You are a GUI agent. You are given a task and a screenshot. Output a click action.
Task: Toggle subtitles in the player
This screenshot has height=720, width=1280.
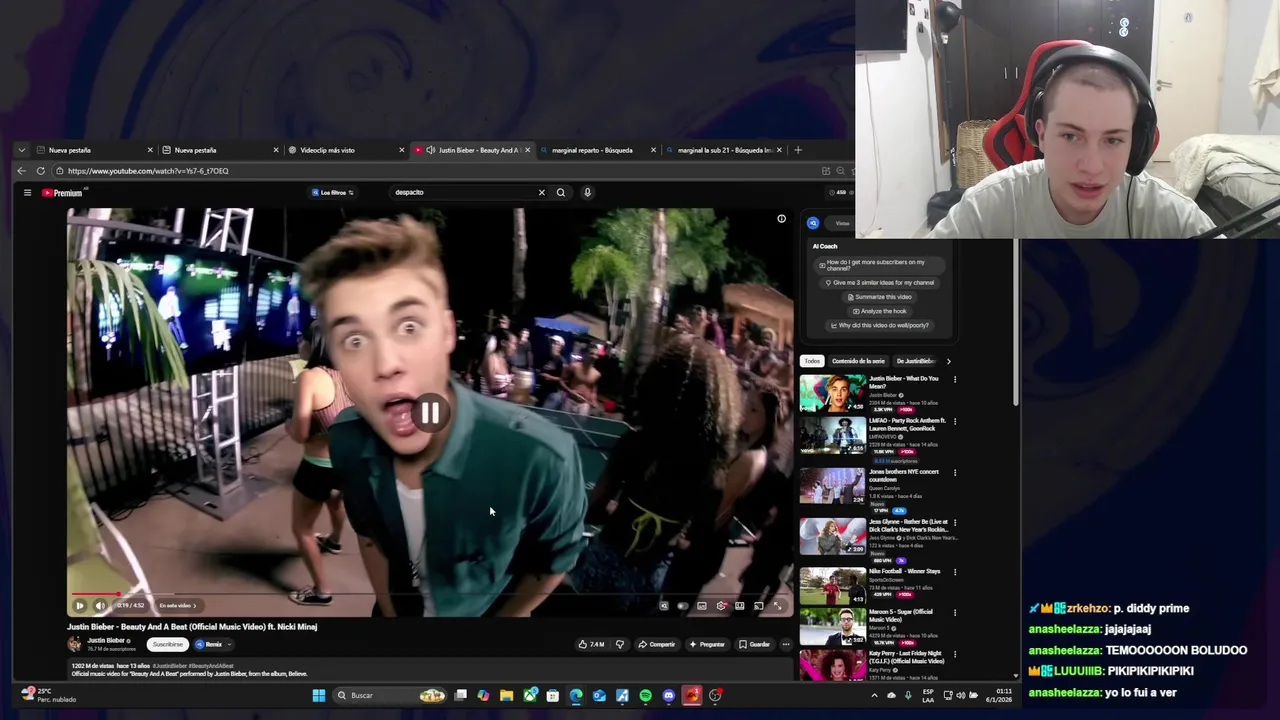click(702, 605)
